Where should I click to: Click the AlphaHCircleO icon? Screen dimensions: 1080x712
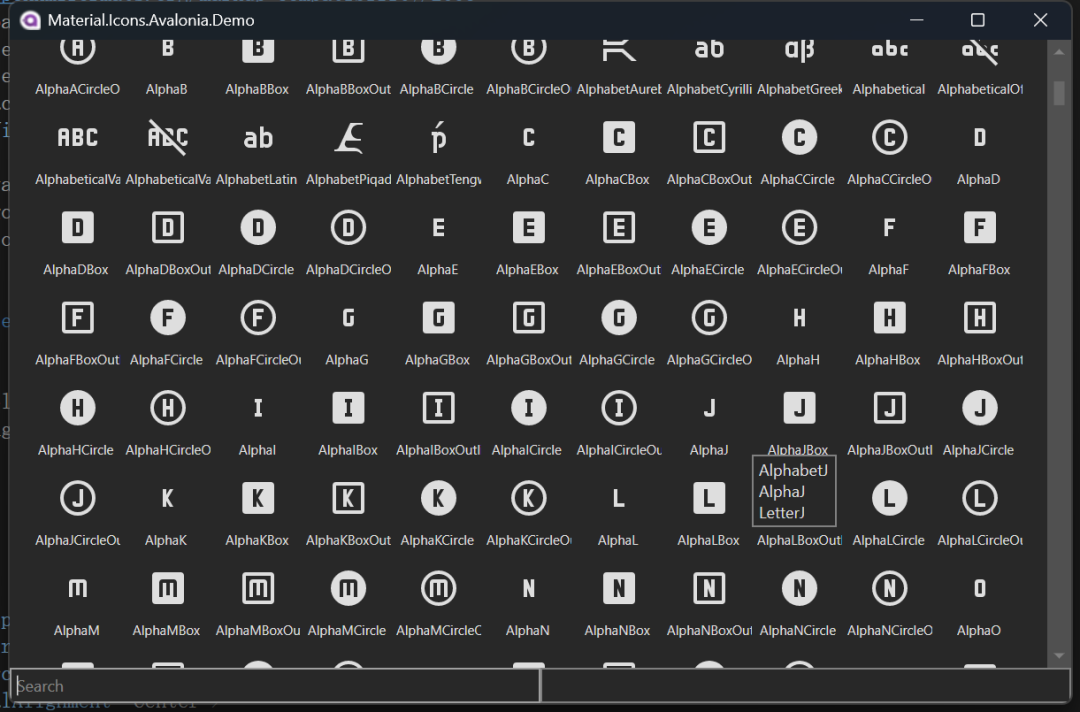click(x=167, y=407)
